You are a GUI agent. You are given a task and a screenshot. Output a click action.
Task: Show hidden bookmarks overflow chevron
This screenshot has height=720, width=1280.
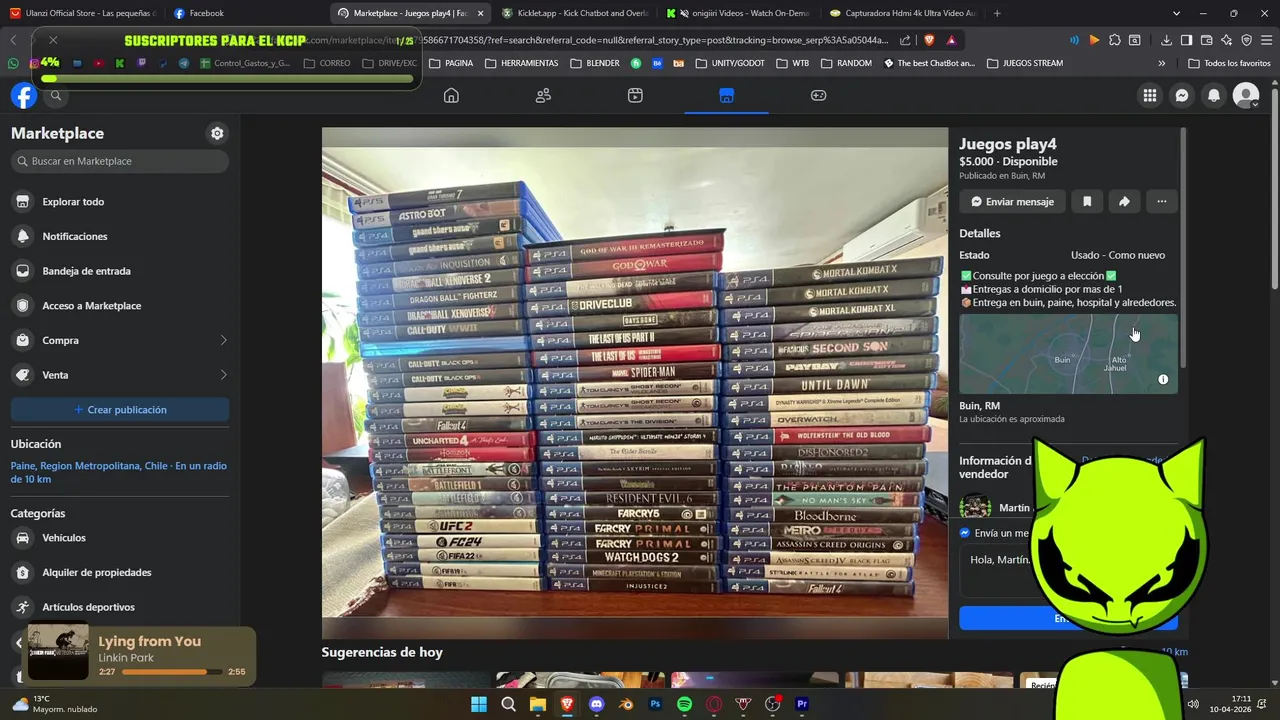pos(1161,63)
